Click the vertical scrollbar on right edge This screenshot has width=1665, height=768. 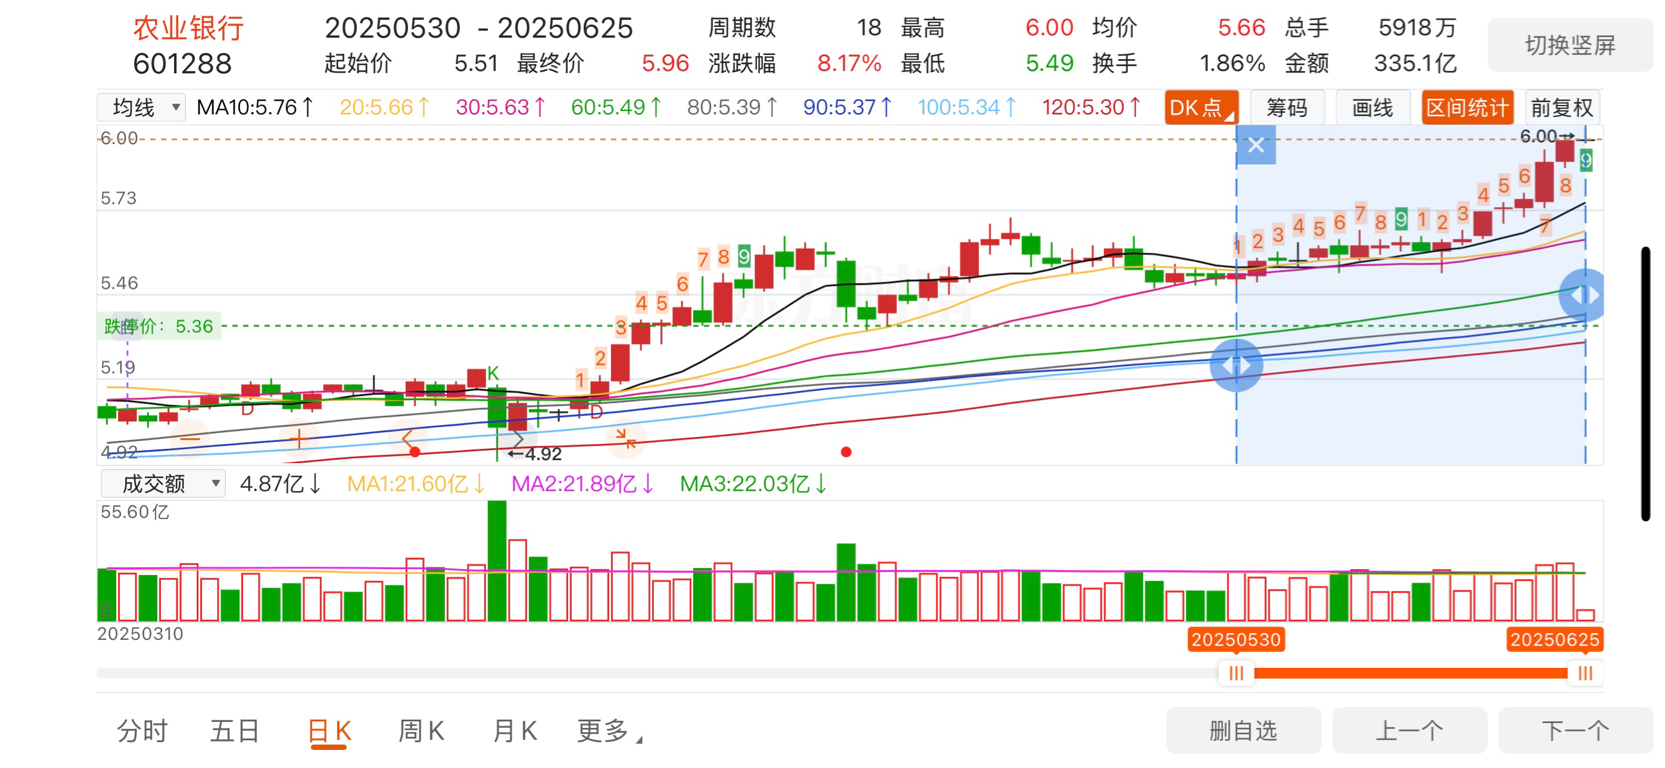coord(1645,383)
